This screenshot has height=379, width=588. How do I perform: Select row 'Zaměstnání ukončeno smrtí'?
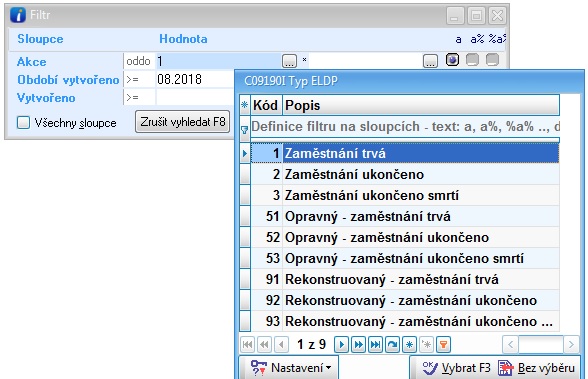[x=405, y=195]
